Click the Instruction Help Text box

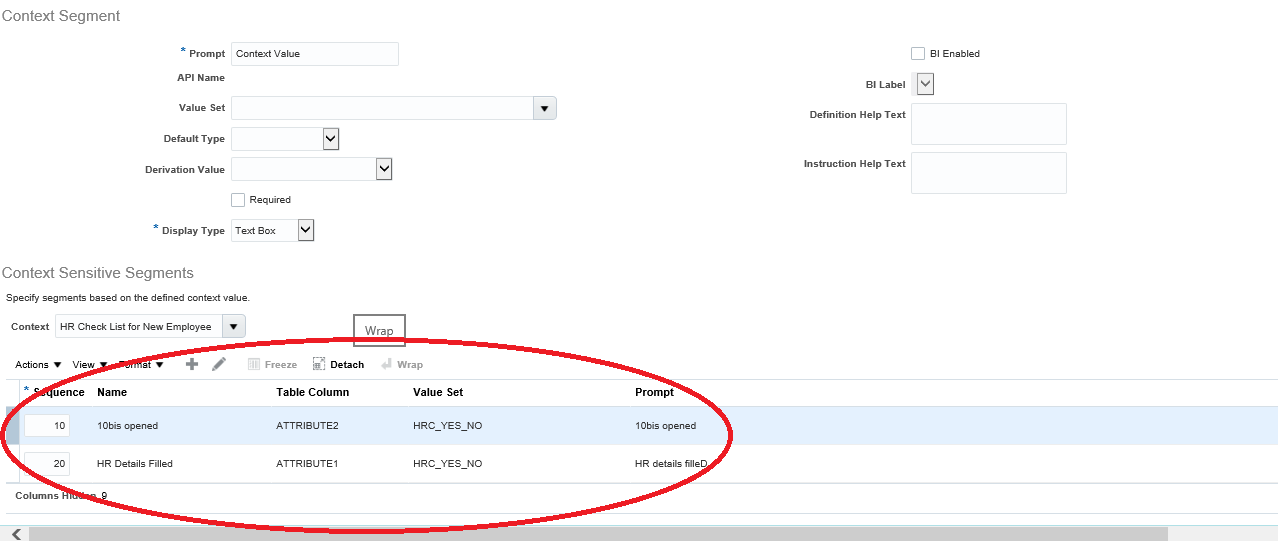(989, 173)
